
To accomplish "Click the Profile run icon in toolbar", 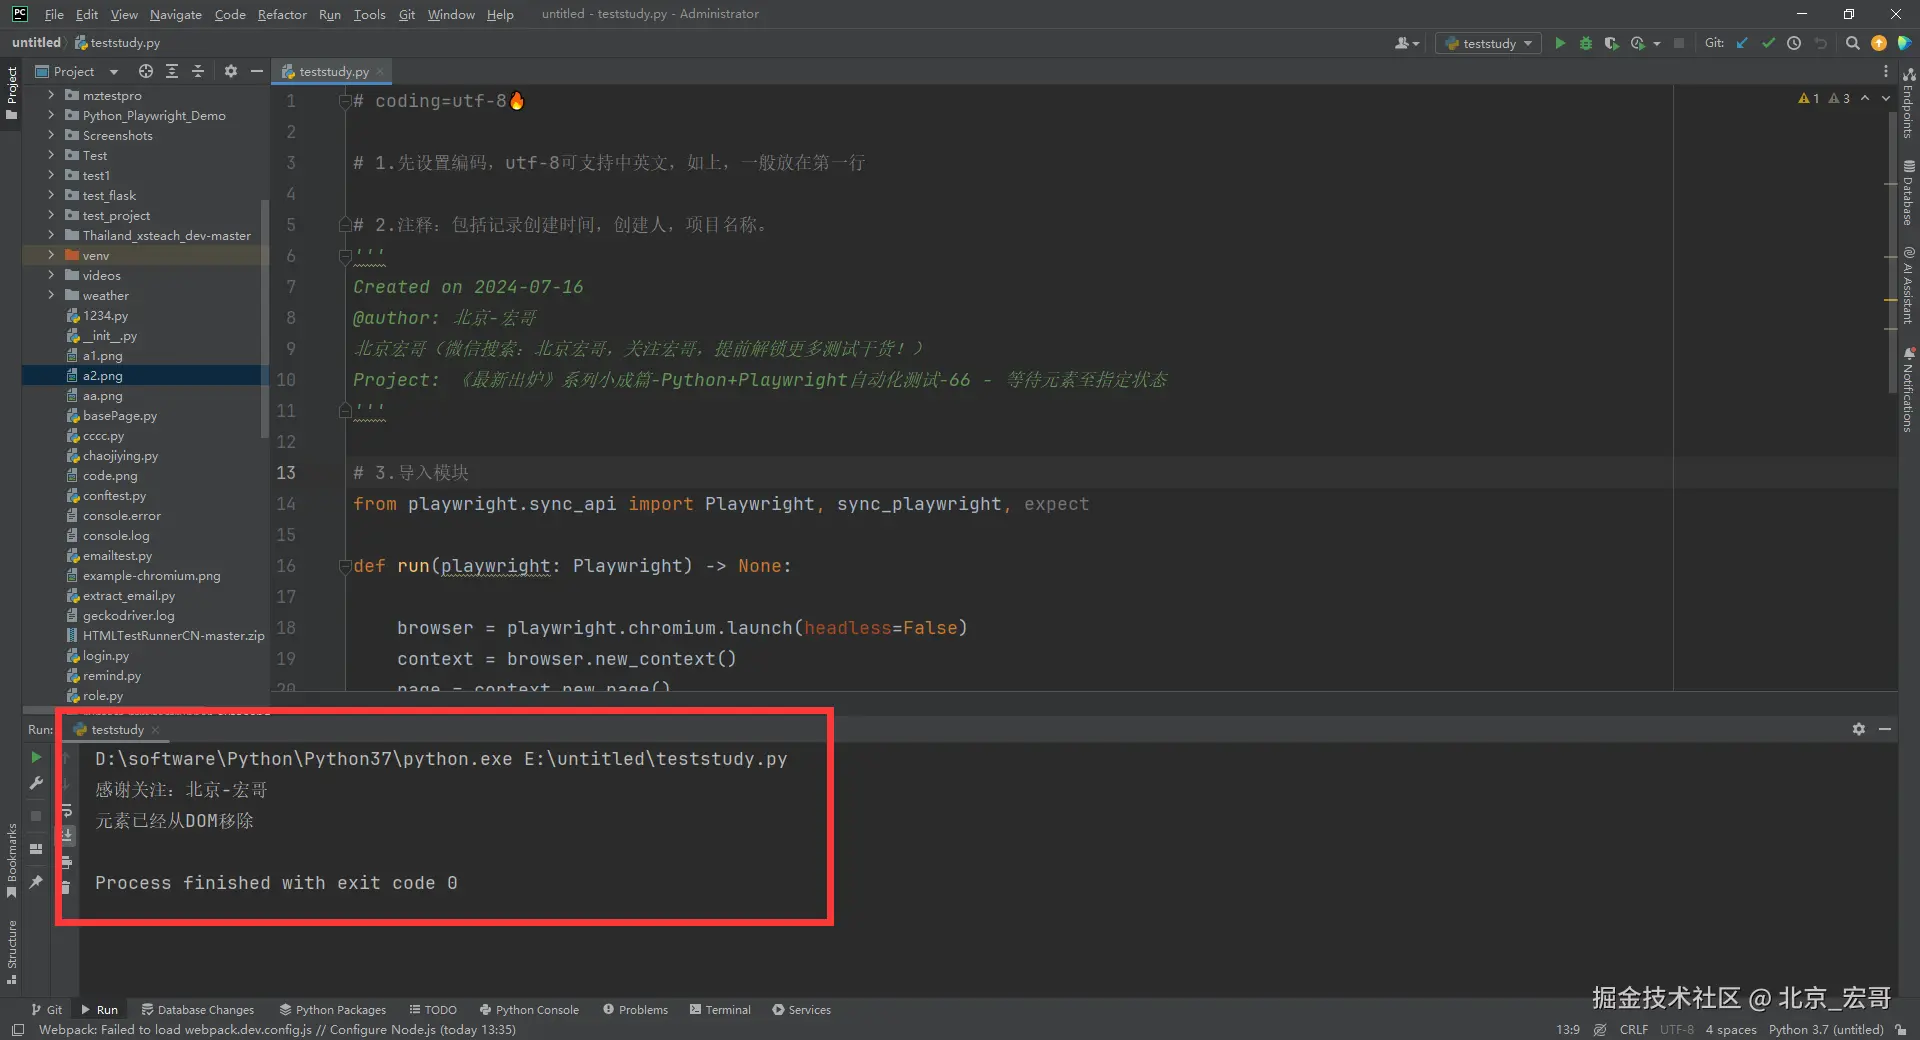I will [1638, 43].
